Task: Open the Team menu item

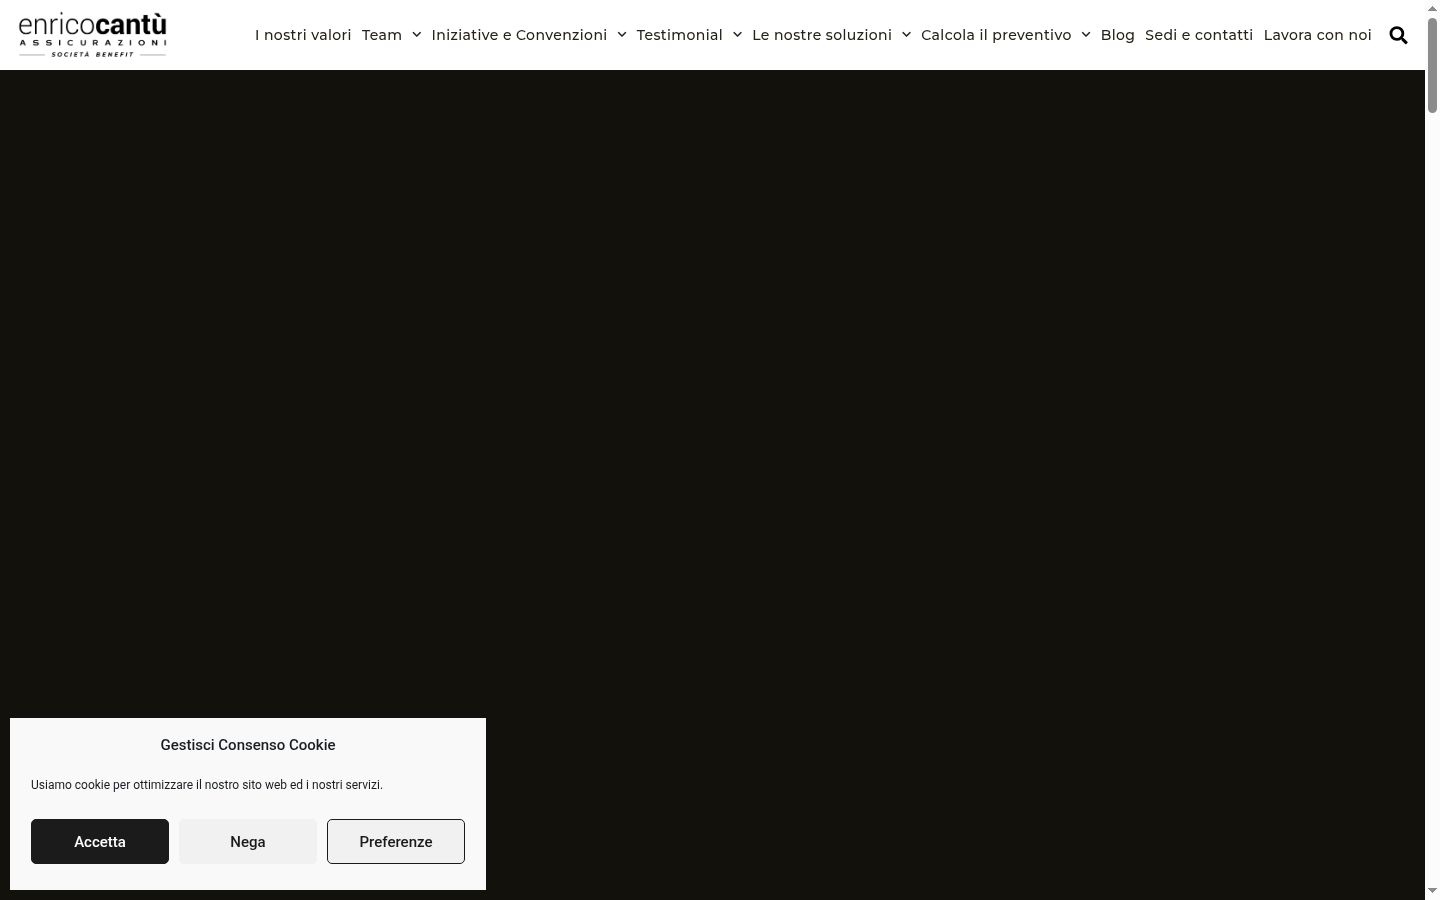Action: pyautogui.click(x=382, y=35)
